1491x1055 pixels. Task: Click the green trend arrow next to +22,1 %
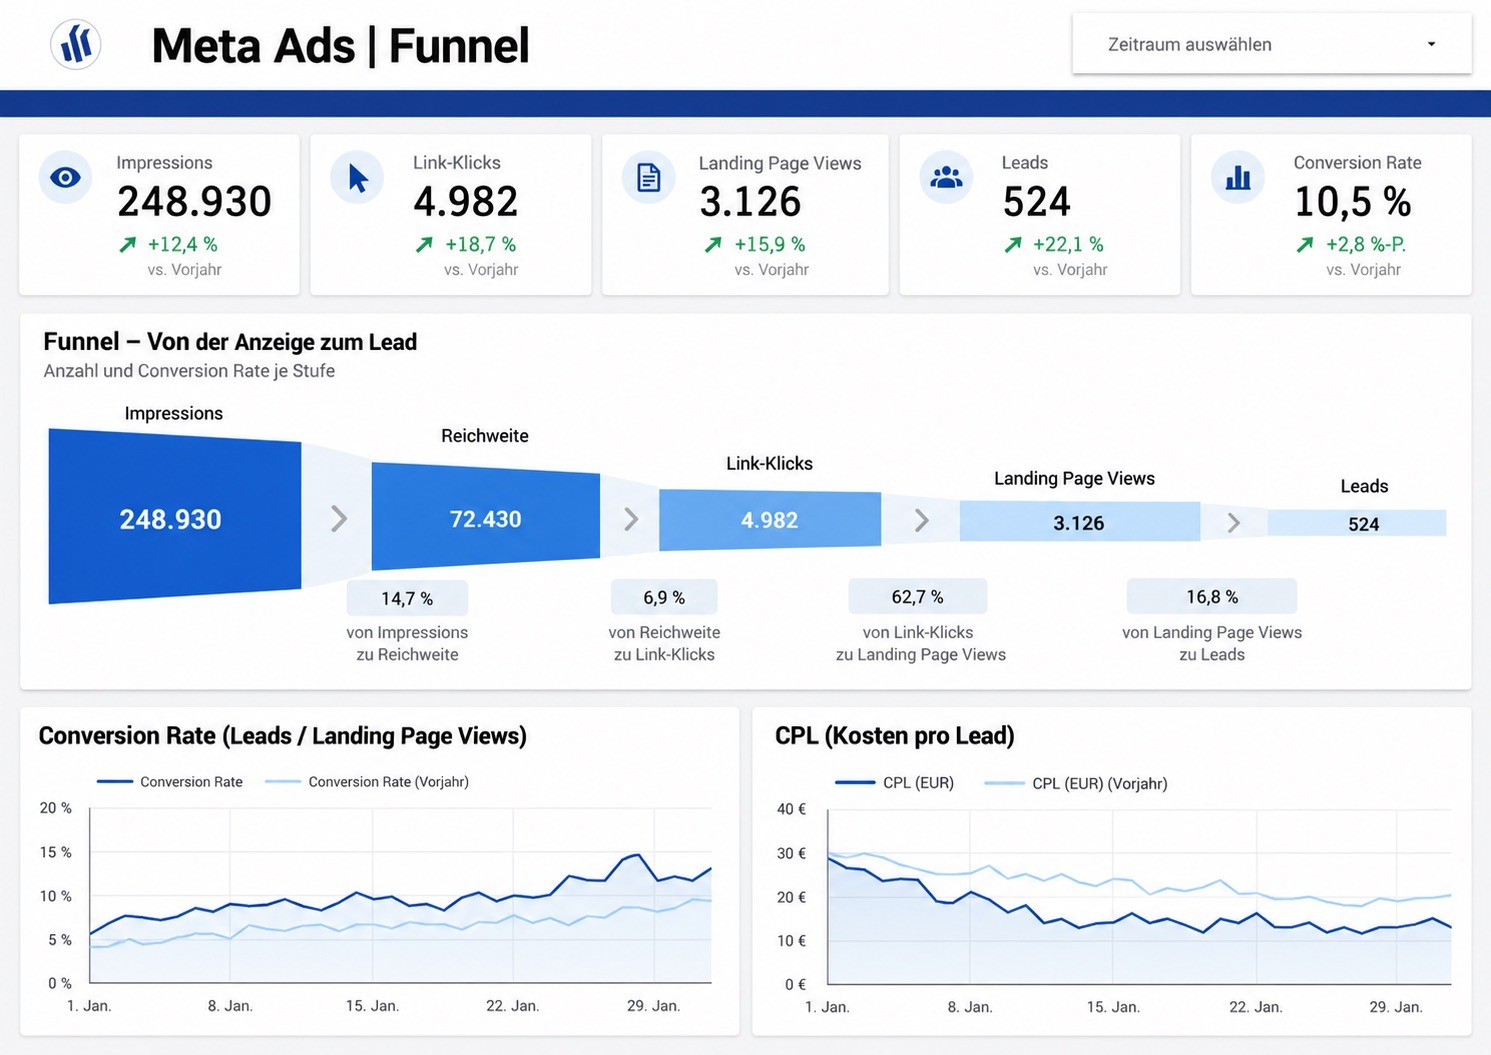tap(1013, 244)
